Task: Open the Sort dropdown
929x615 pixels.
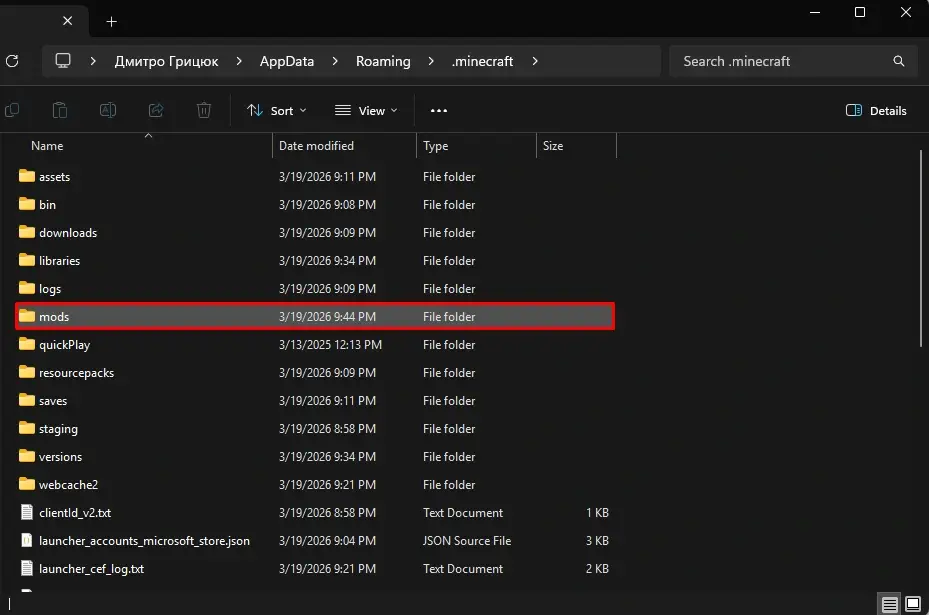Action: tap(276, 110)
